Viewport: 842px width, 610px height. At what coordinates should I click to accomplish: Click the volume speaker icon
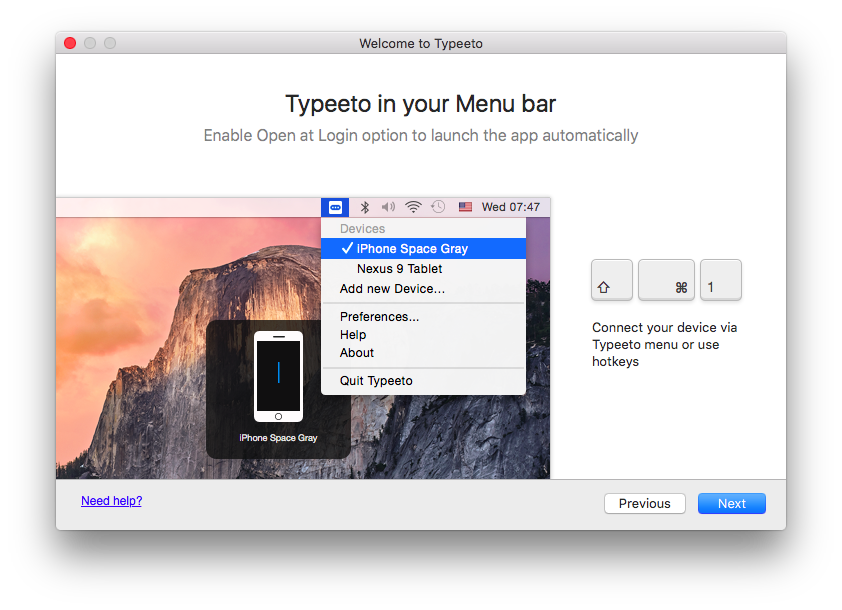[388, 207]
